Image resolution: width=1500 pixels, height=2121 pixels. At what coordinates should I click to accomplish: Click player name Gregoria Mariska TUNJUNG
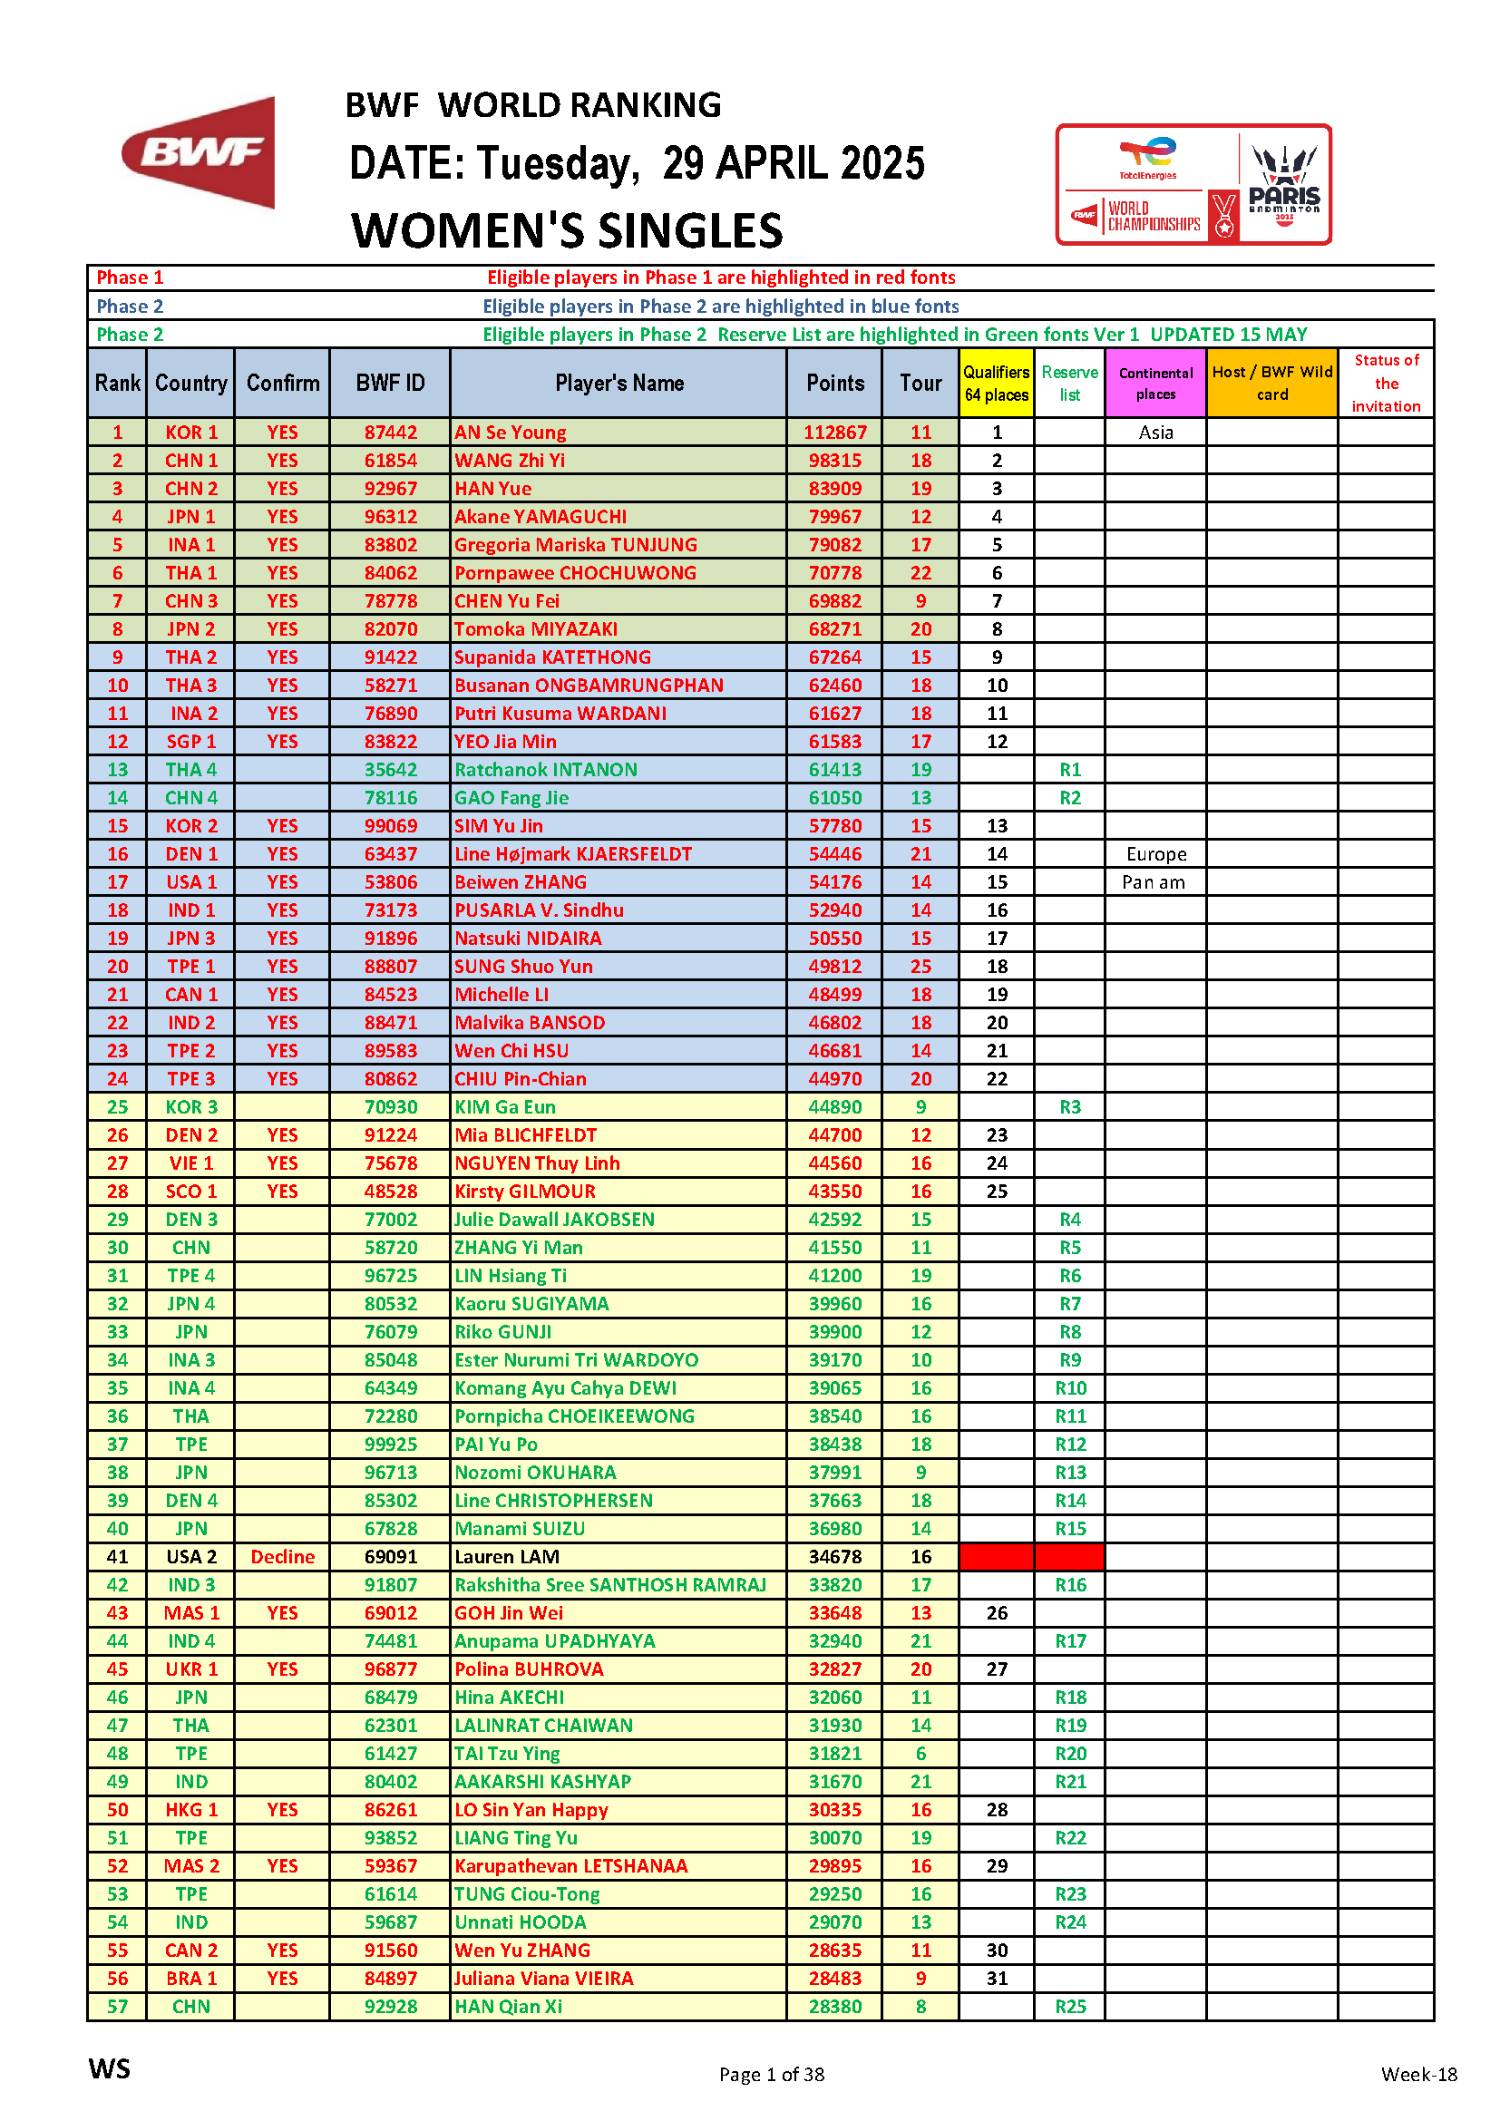(x=576, y=544)
